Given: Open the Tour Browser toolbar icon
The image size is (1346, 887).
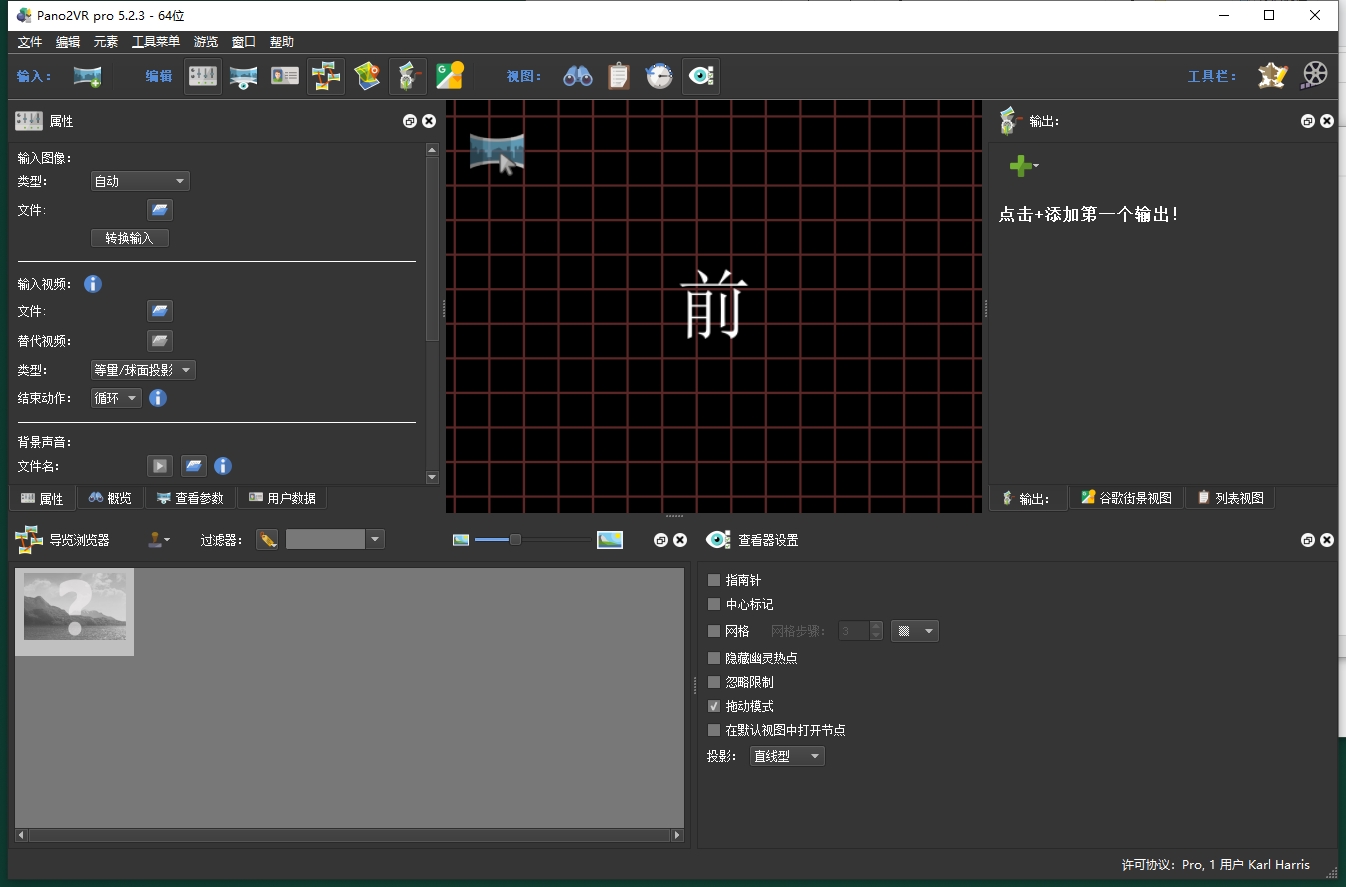Looking at the screenshot, I should [326, 76].
